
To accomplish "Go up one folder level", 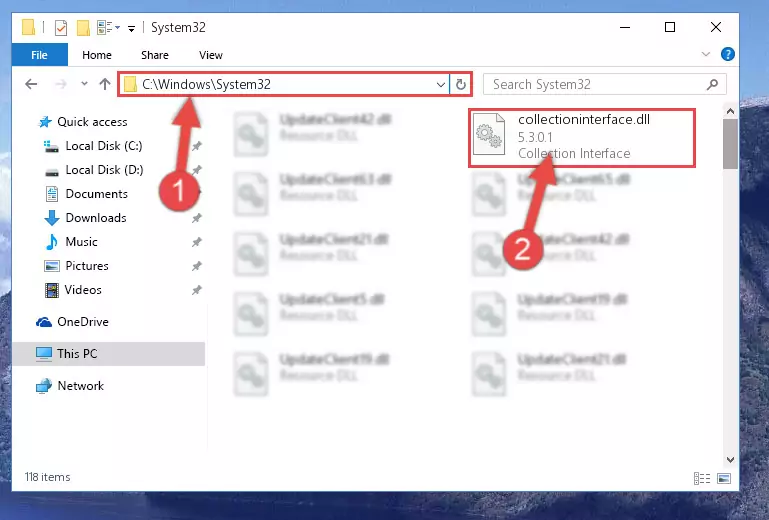I will (x=104, y=84).
